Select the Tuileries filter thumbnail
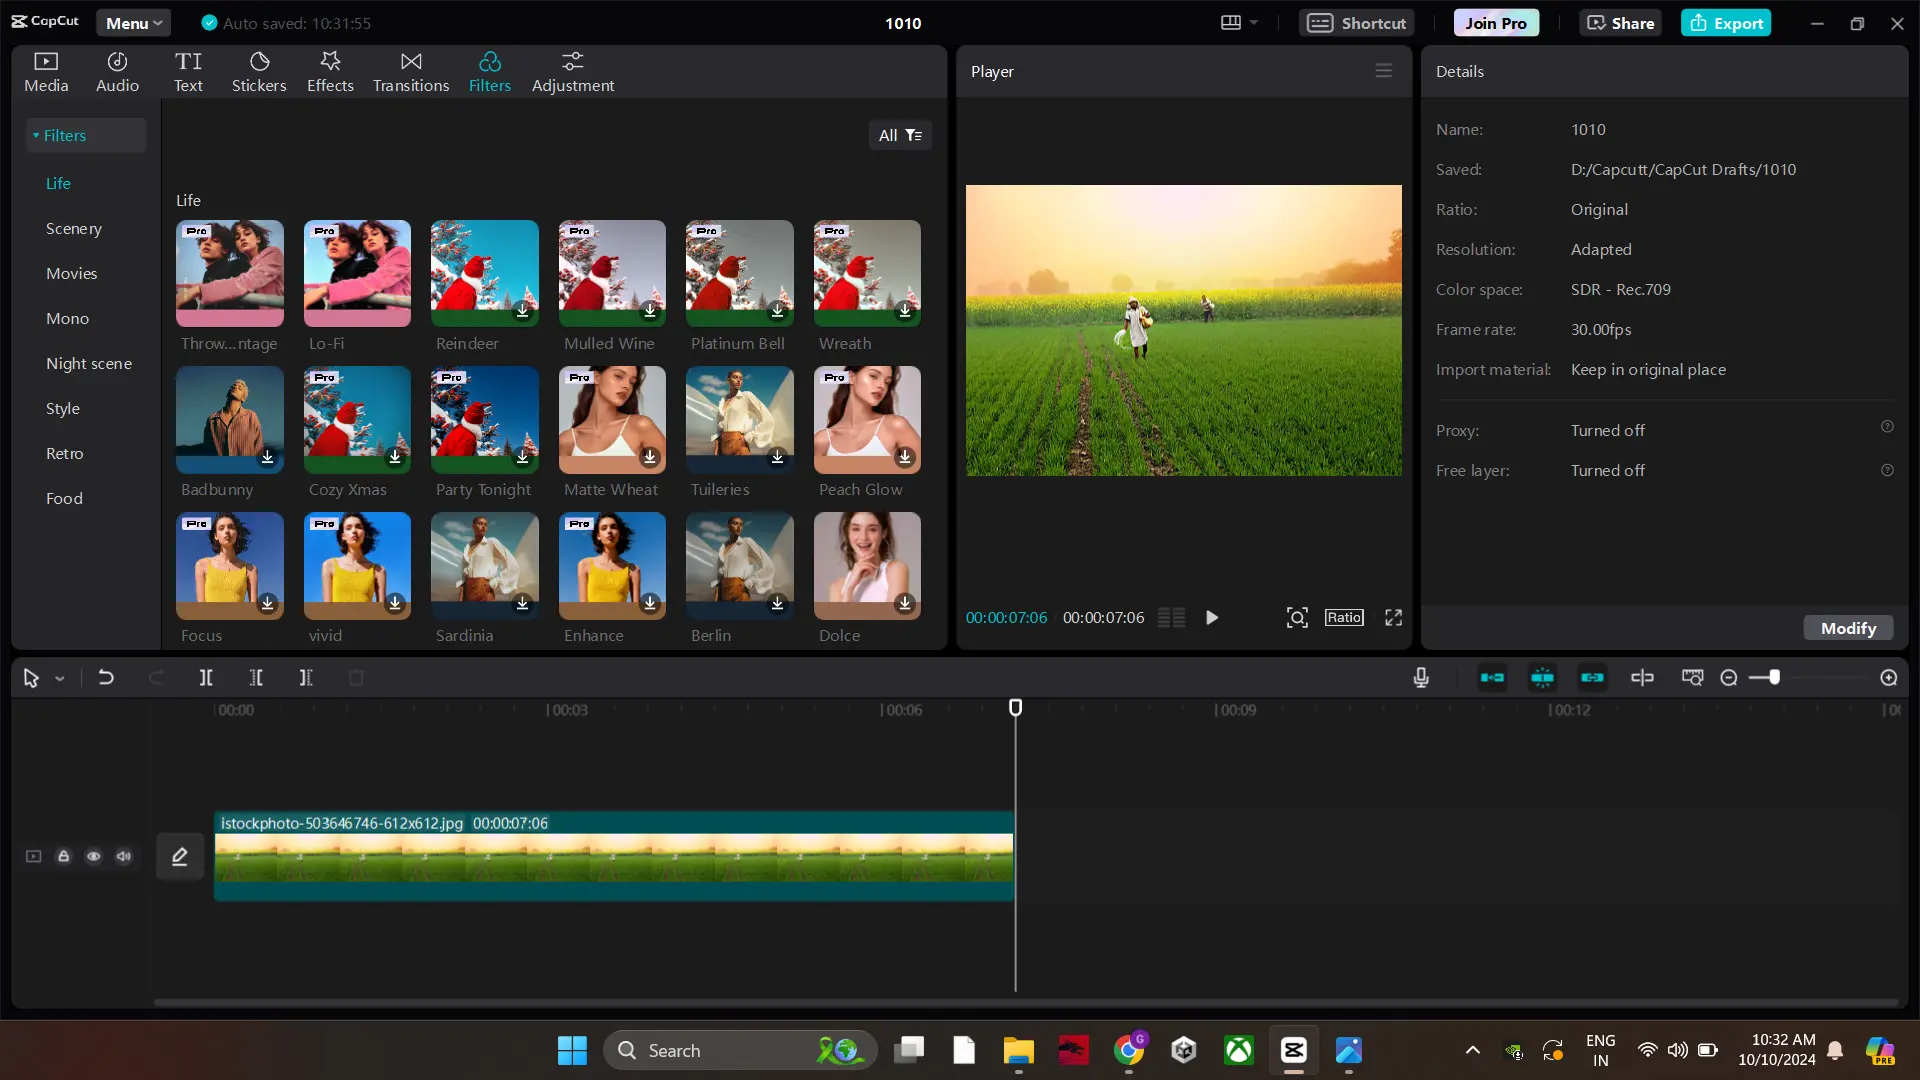Screen dimensions: 1920x1080 pyautogui.click(x=740, y=419)
